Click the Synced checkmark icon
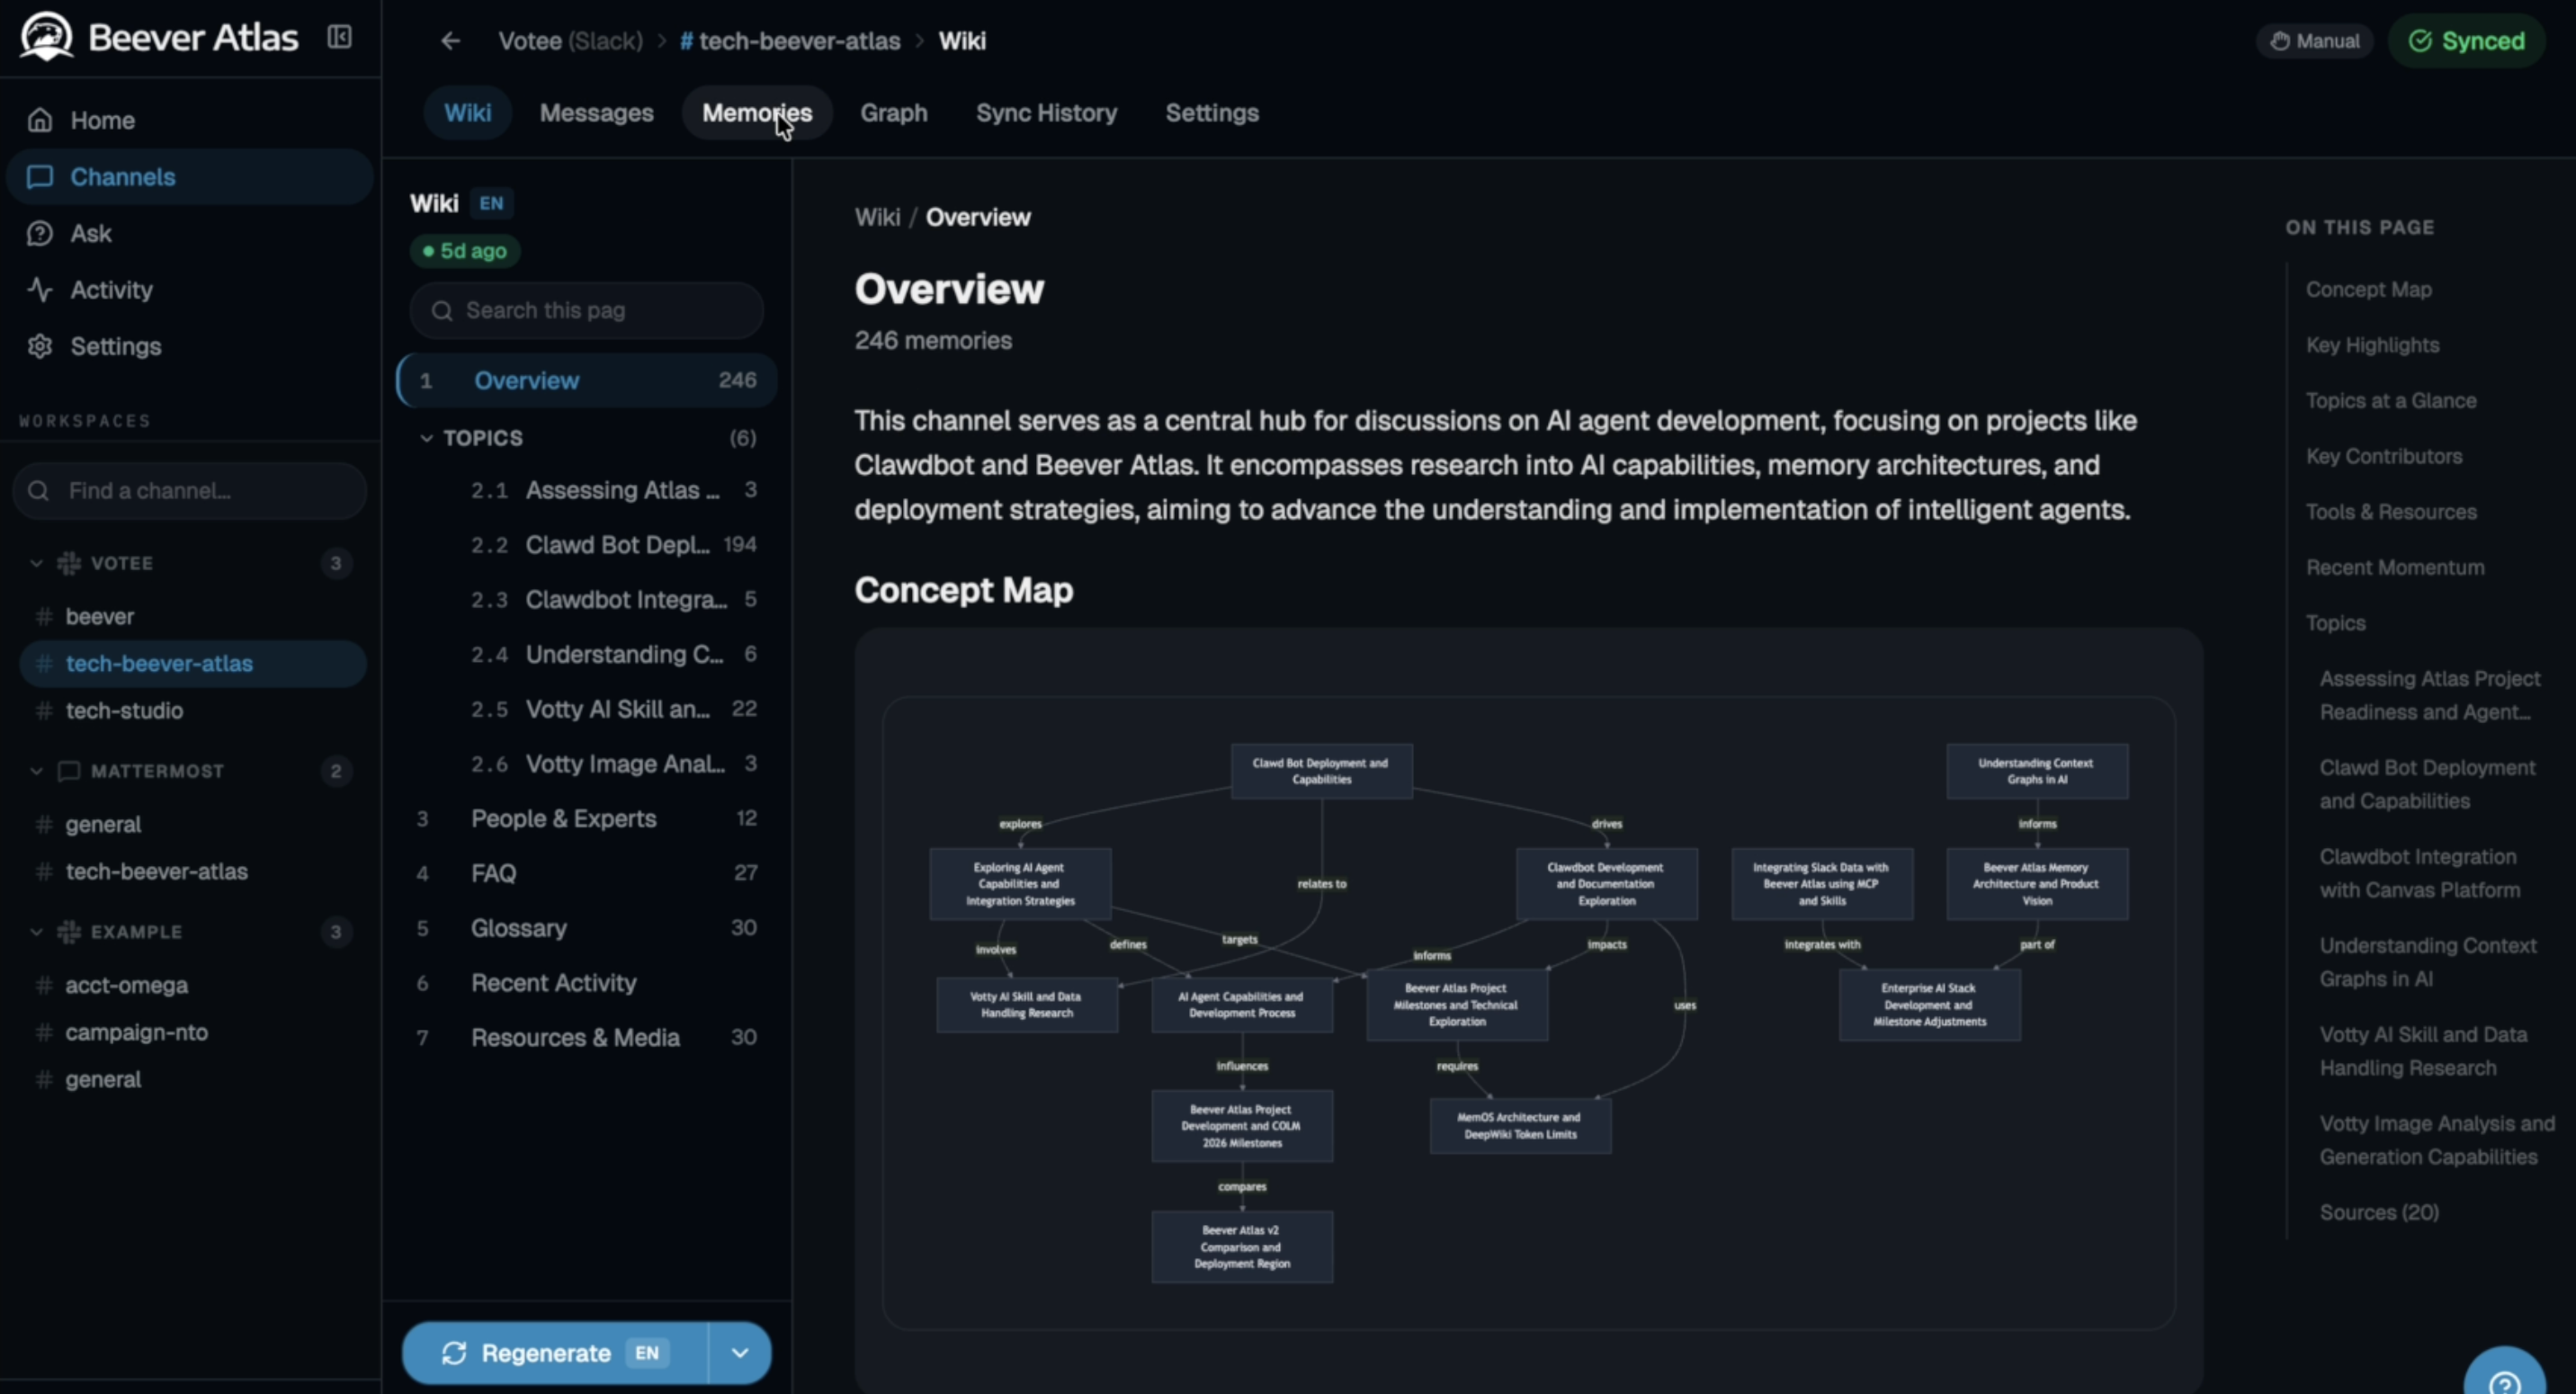The height and width of the screenshot is (1394, 2576). point(2420,41)
